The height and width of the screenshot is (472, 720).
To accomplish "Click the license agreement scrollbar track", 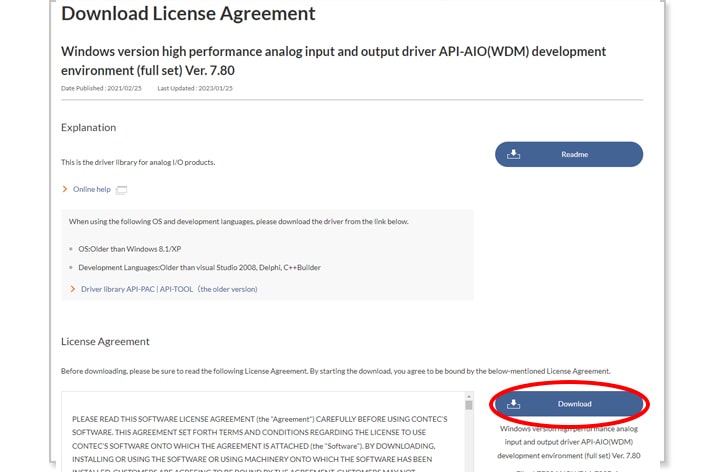I will (x=468, y=445).
